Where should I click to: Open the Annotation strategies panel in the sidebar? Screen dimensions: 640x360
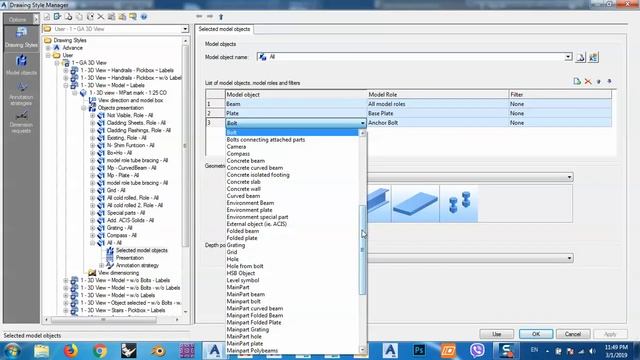click(x=21, y=94)
